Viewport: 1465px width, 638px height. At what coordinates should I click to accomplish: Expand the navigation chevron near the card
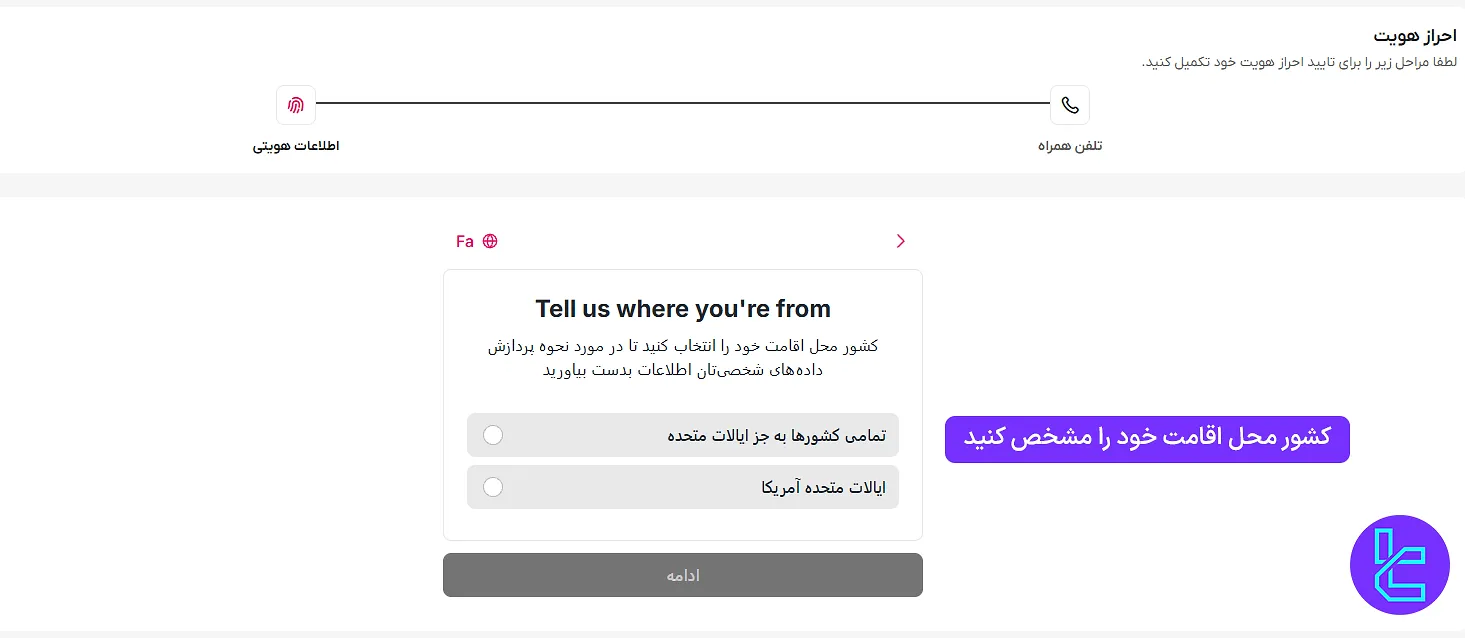(x=899, y=241)
